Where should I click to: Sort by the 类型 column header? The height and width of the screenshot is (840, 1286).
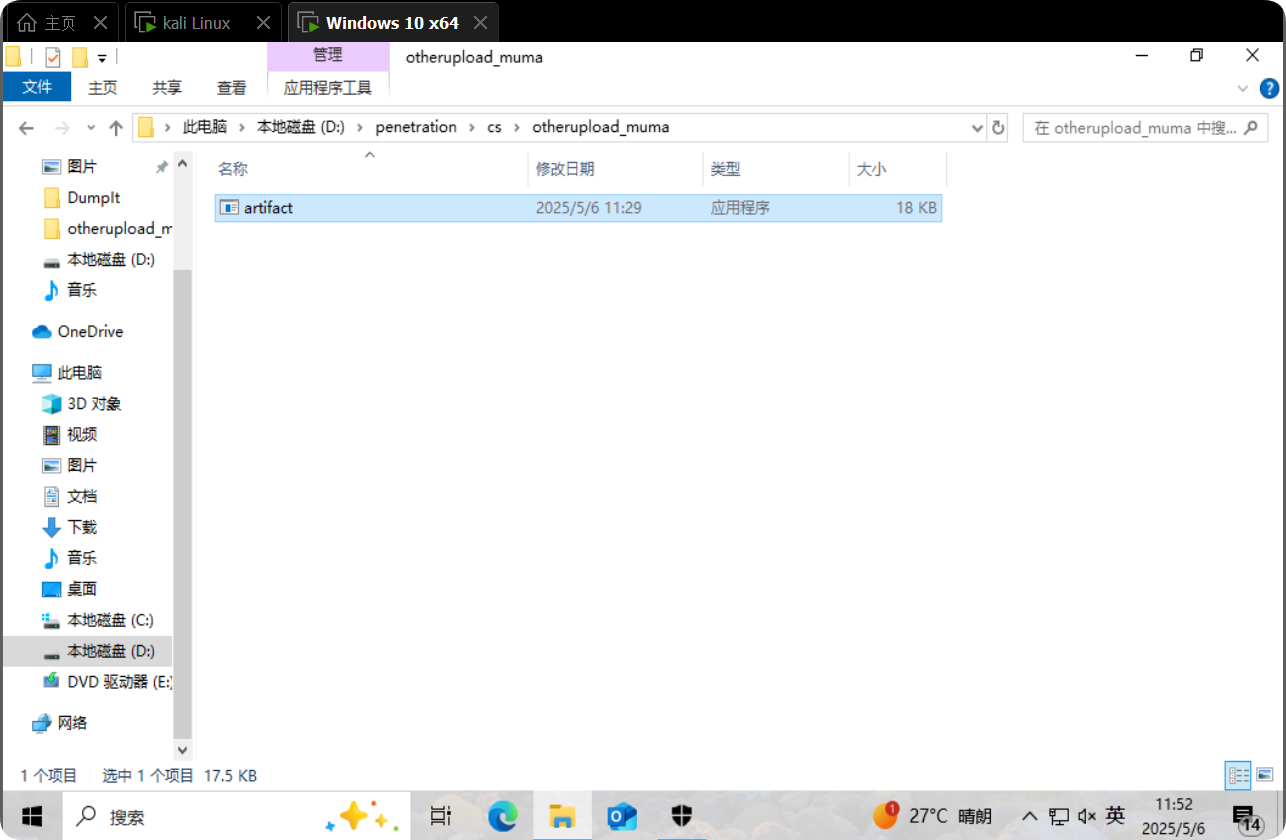click(776, 169)
